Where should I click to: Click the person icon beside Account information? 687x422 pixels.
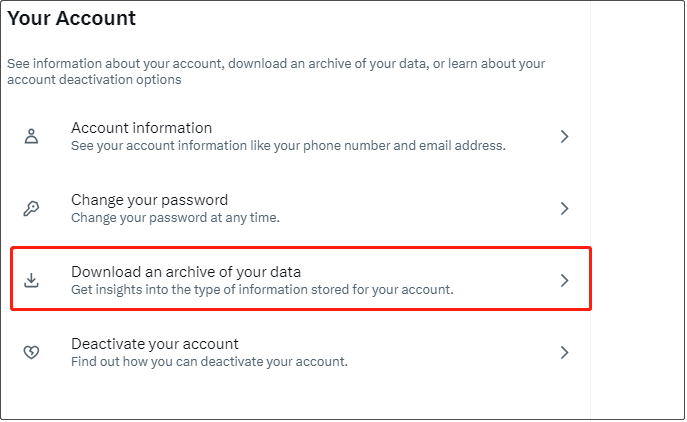click(31, 136)
